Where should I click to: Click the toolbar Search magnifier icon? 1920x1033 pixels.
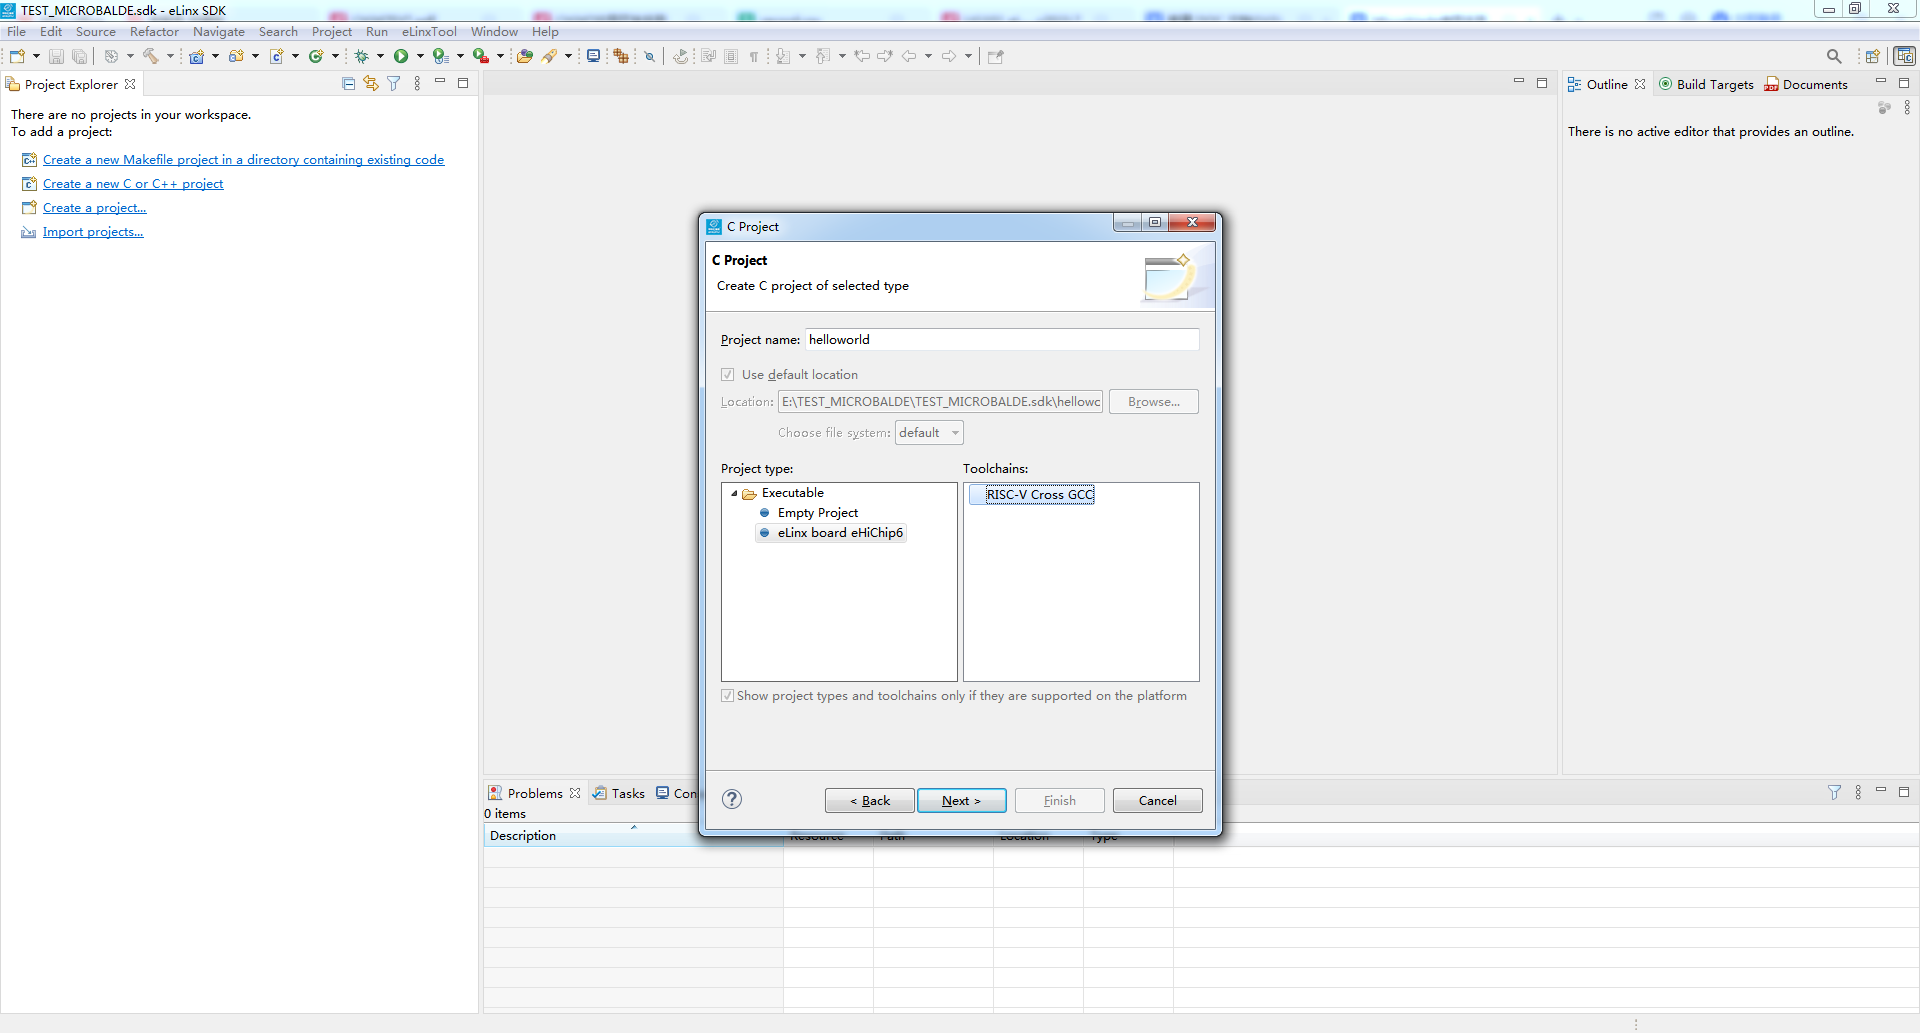click(x=1833, y=57)
